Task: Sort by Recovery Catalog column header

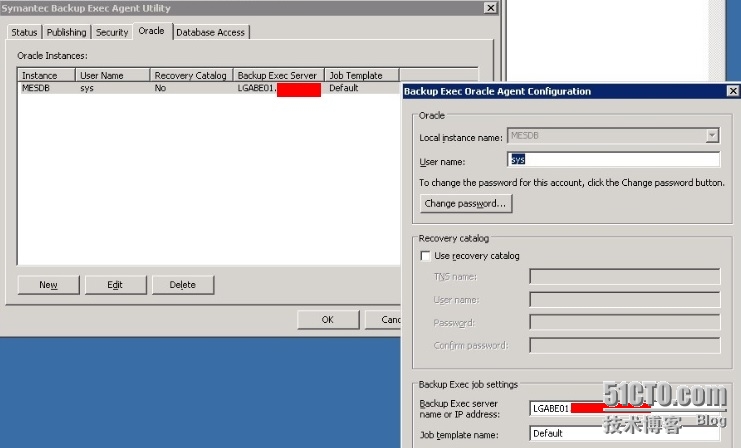Action: 191,75
